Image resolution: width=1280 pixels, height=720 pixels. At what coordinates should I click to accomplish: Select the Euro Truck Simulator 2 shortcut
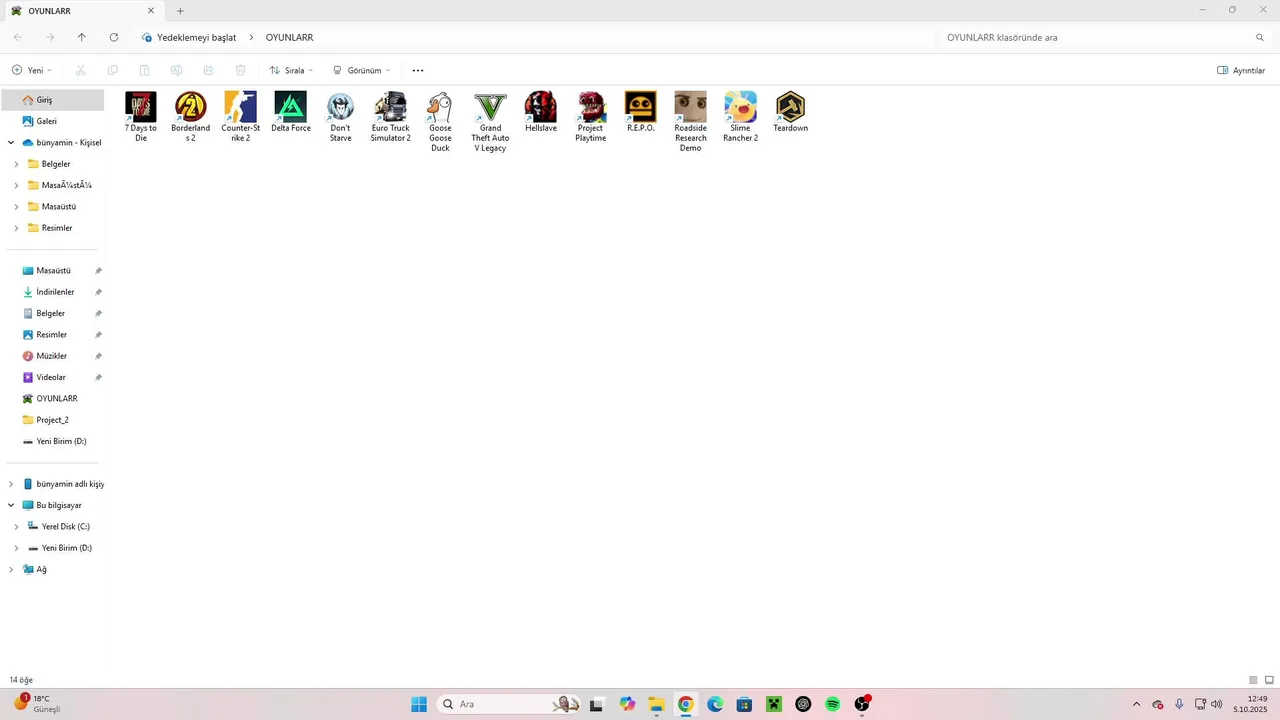(390, 117)
